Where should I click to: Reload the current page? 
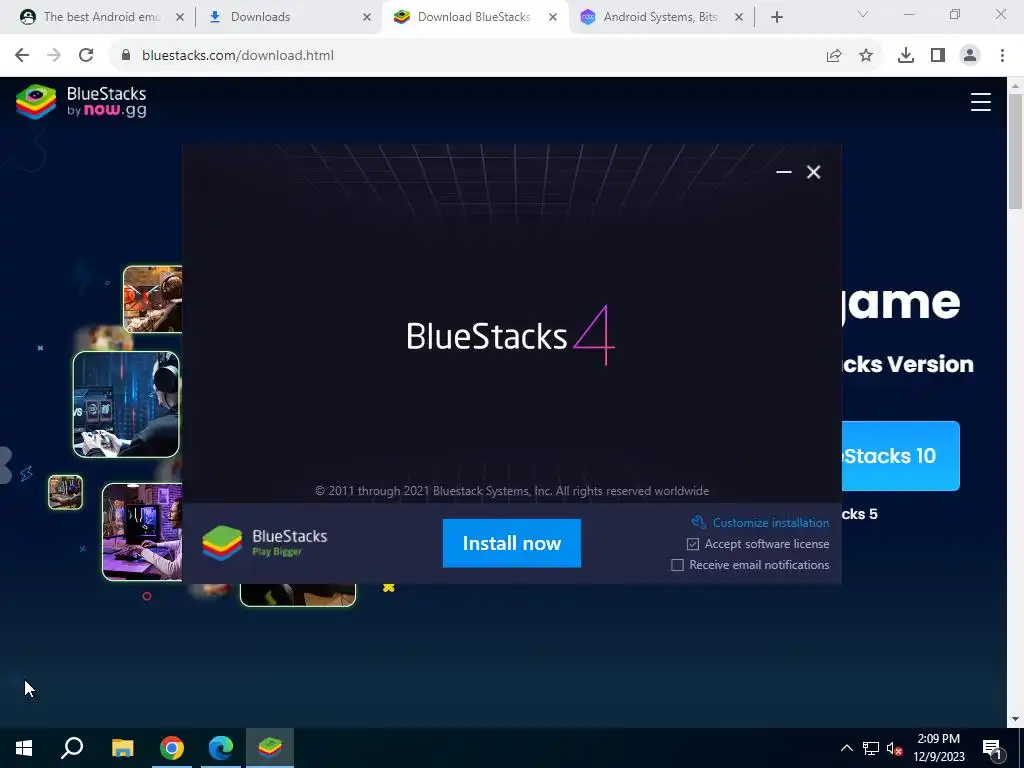(x=86, y=56)
